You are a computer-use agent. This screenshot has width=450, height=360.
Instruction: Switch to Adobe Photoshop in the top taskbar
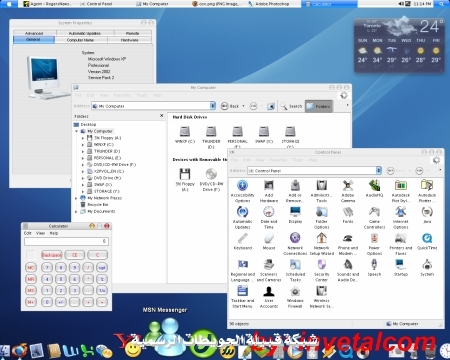(269, 4)
